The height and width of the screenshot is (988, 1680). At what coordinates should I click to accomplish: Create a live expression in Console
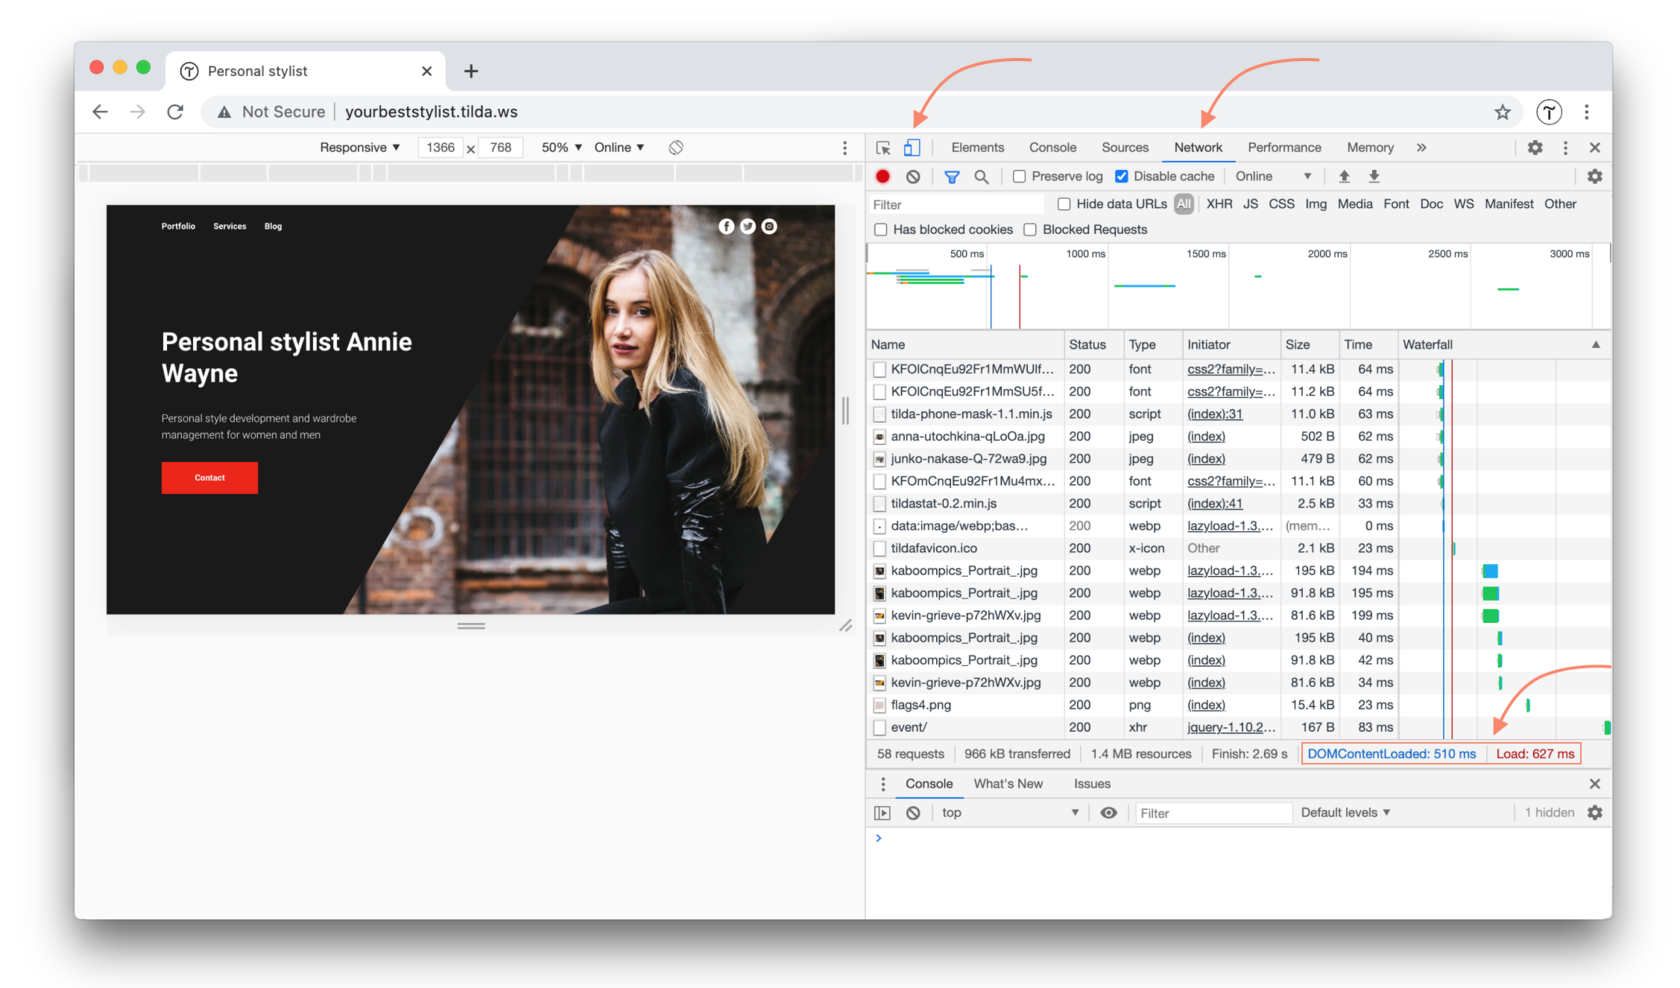(1108, 812)
